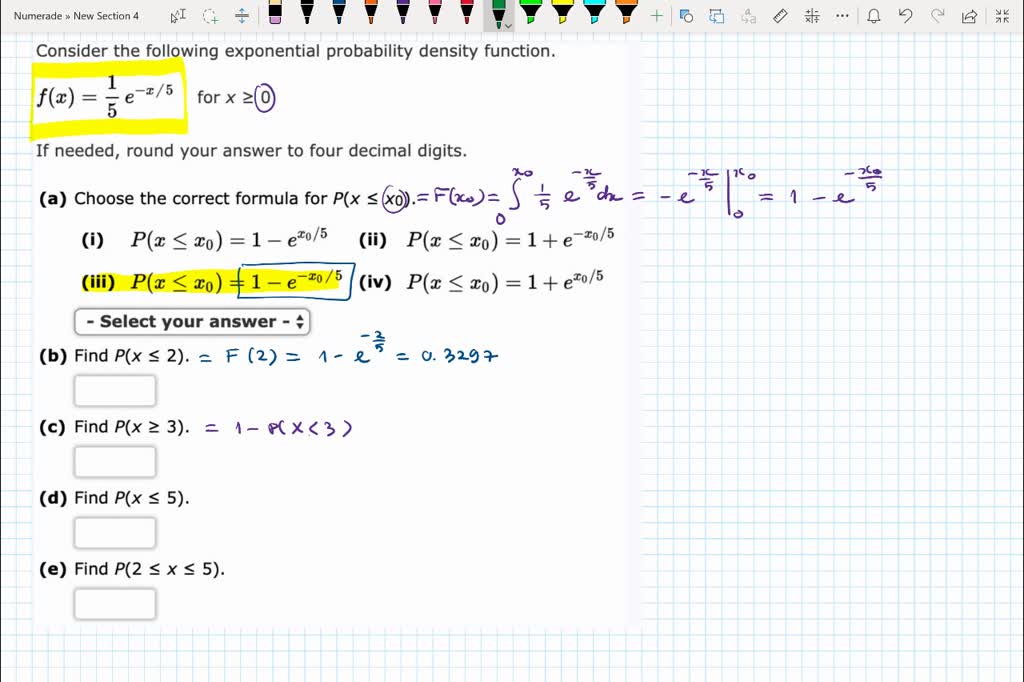Select the lasso selection tool

click(x=208, y=14)
